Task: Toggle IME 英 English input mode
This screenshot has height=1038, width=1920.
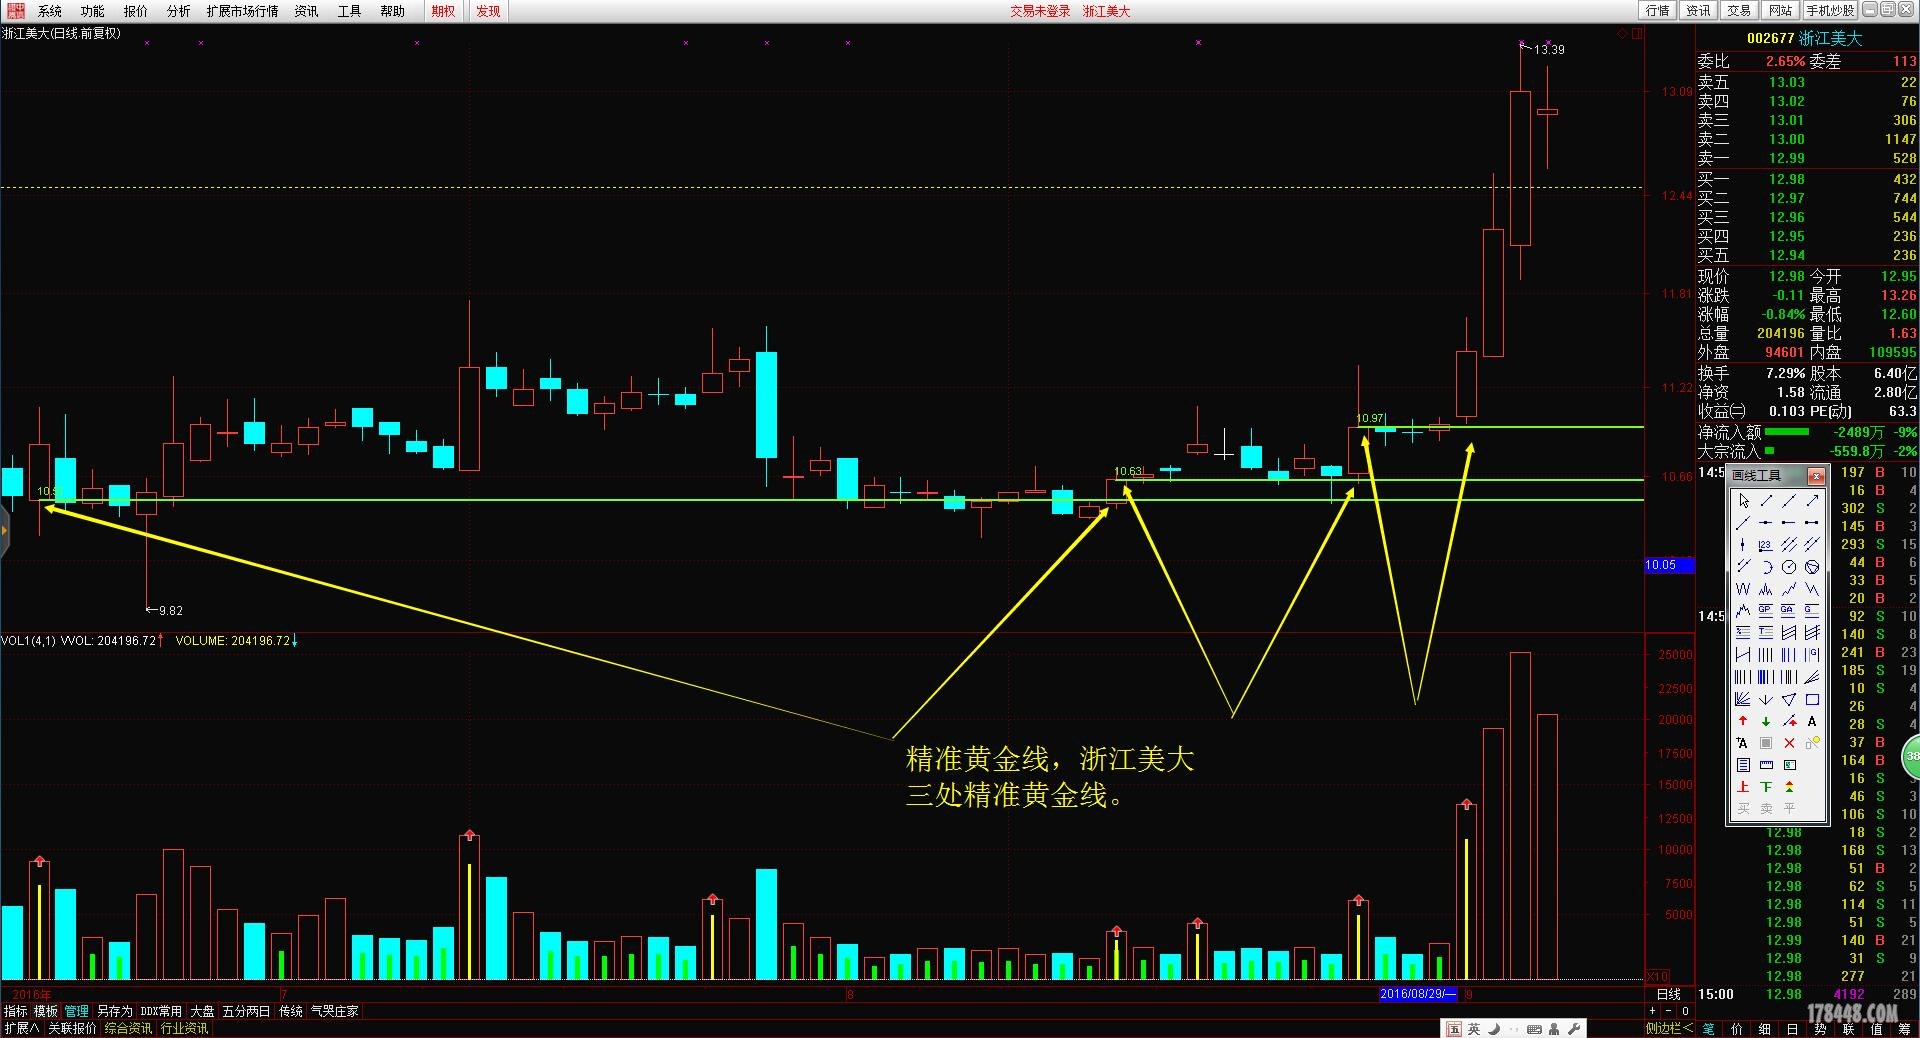Action: tap(1473, 1029)
